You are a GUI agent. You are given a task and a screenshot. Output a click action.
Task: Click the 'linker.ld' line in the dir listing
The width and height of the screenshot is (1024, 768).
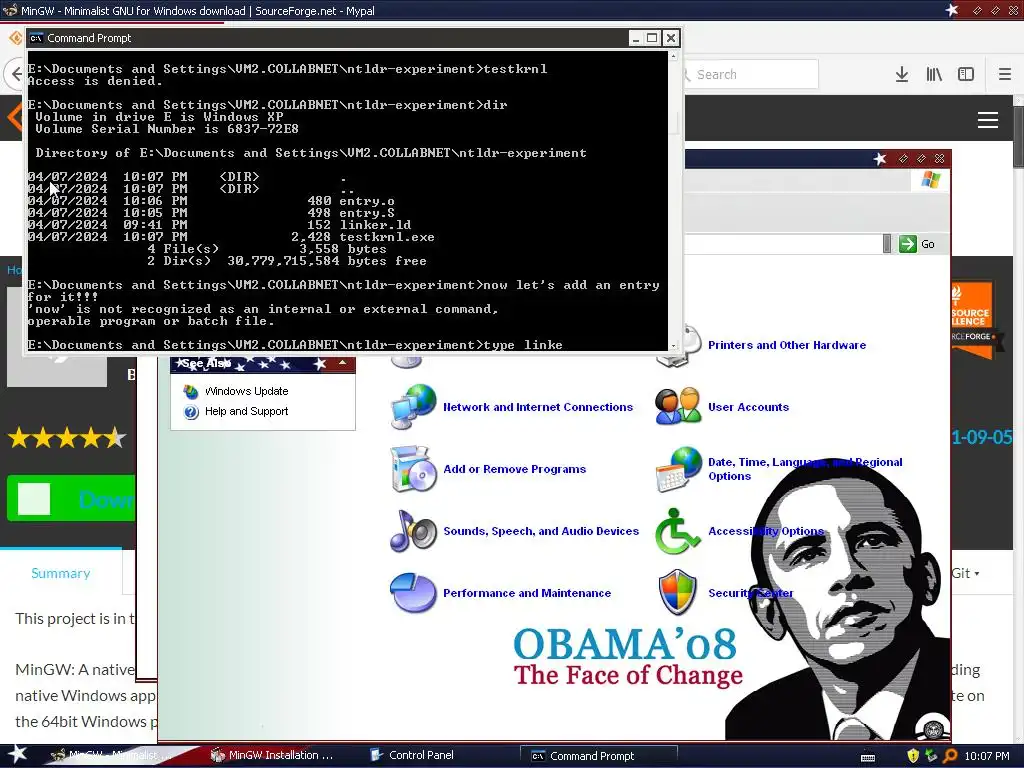click(x=220, y=225)
